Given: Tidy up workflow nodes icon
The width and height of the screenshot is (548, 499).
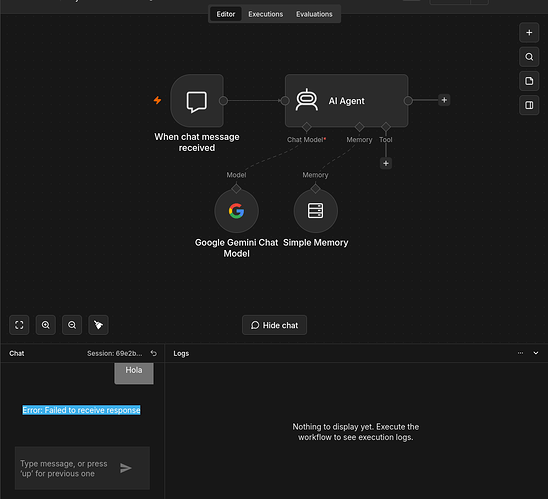Looking at the screenshot, I should (x=99, y=325).
